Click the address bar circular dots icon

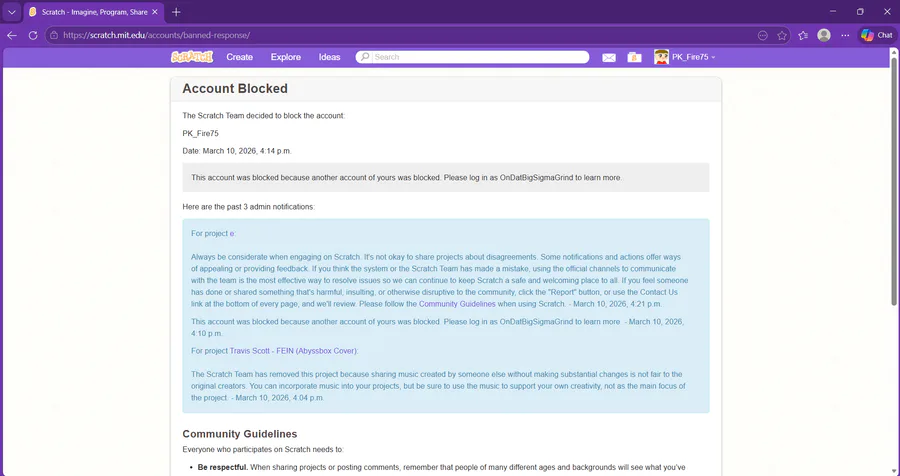[762, 36]
